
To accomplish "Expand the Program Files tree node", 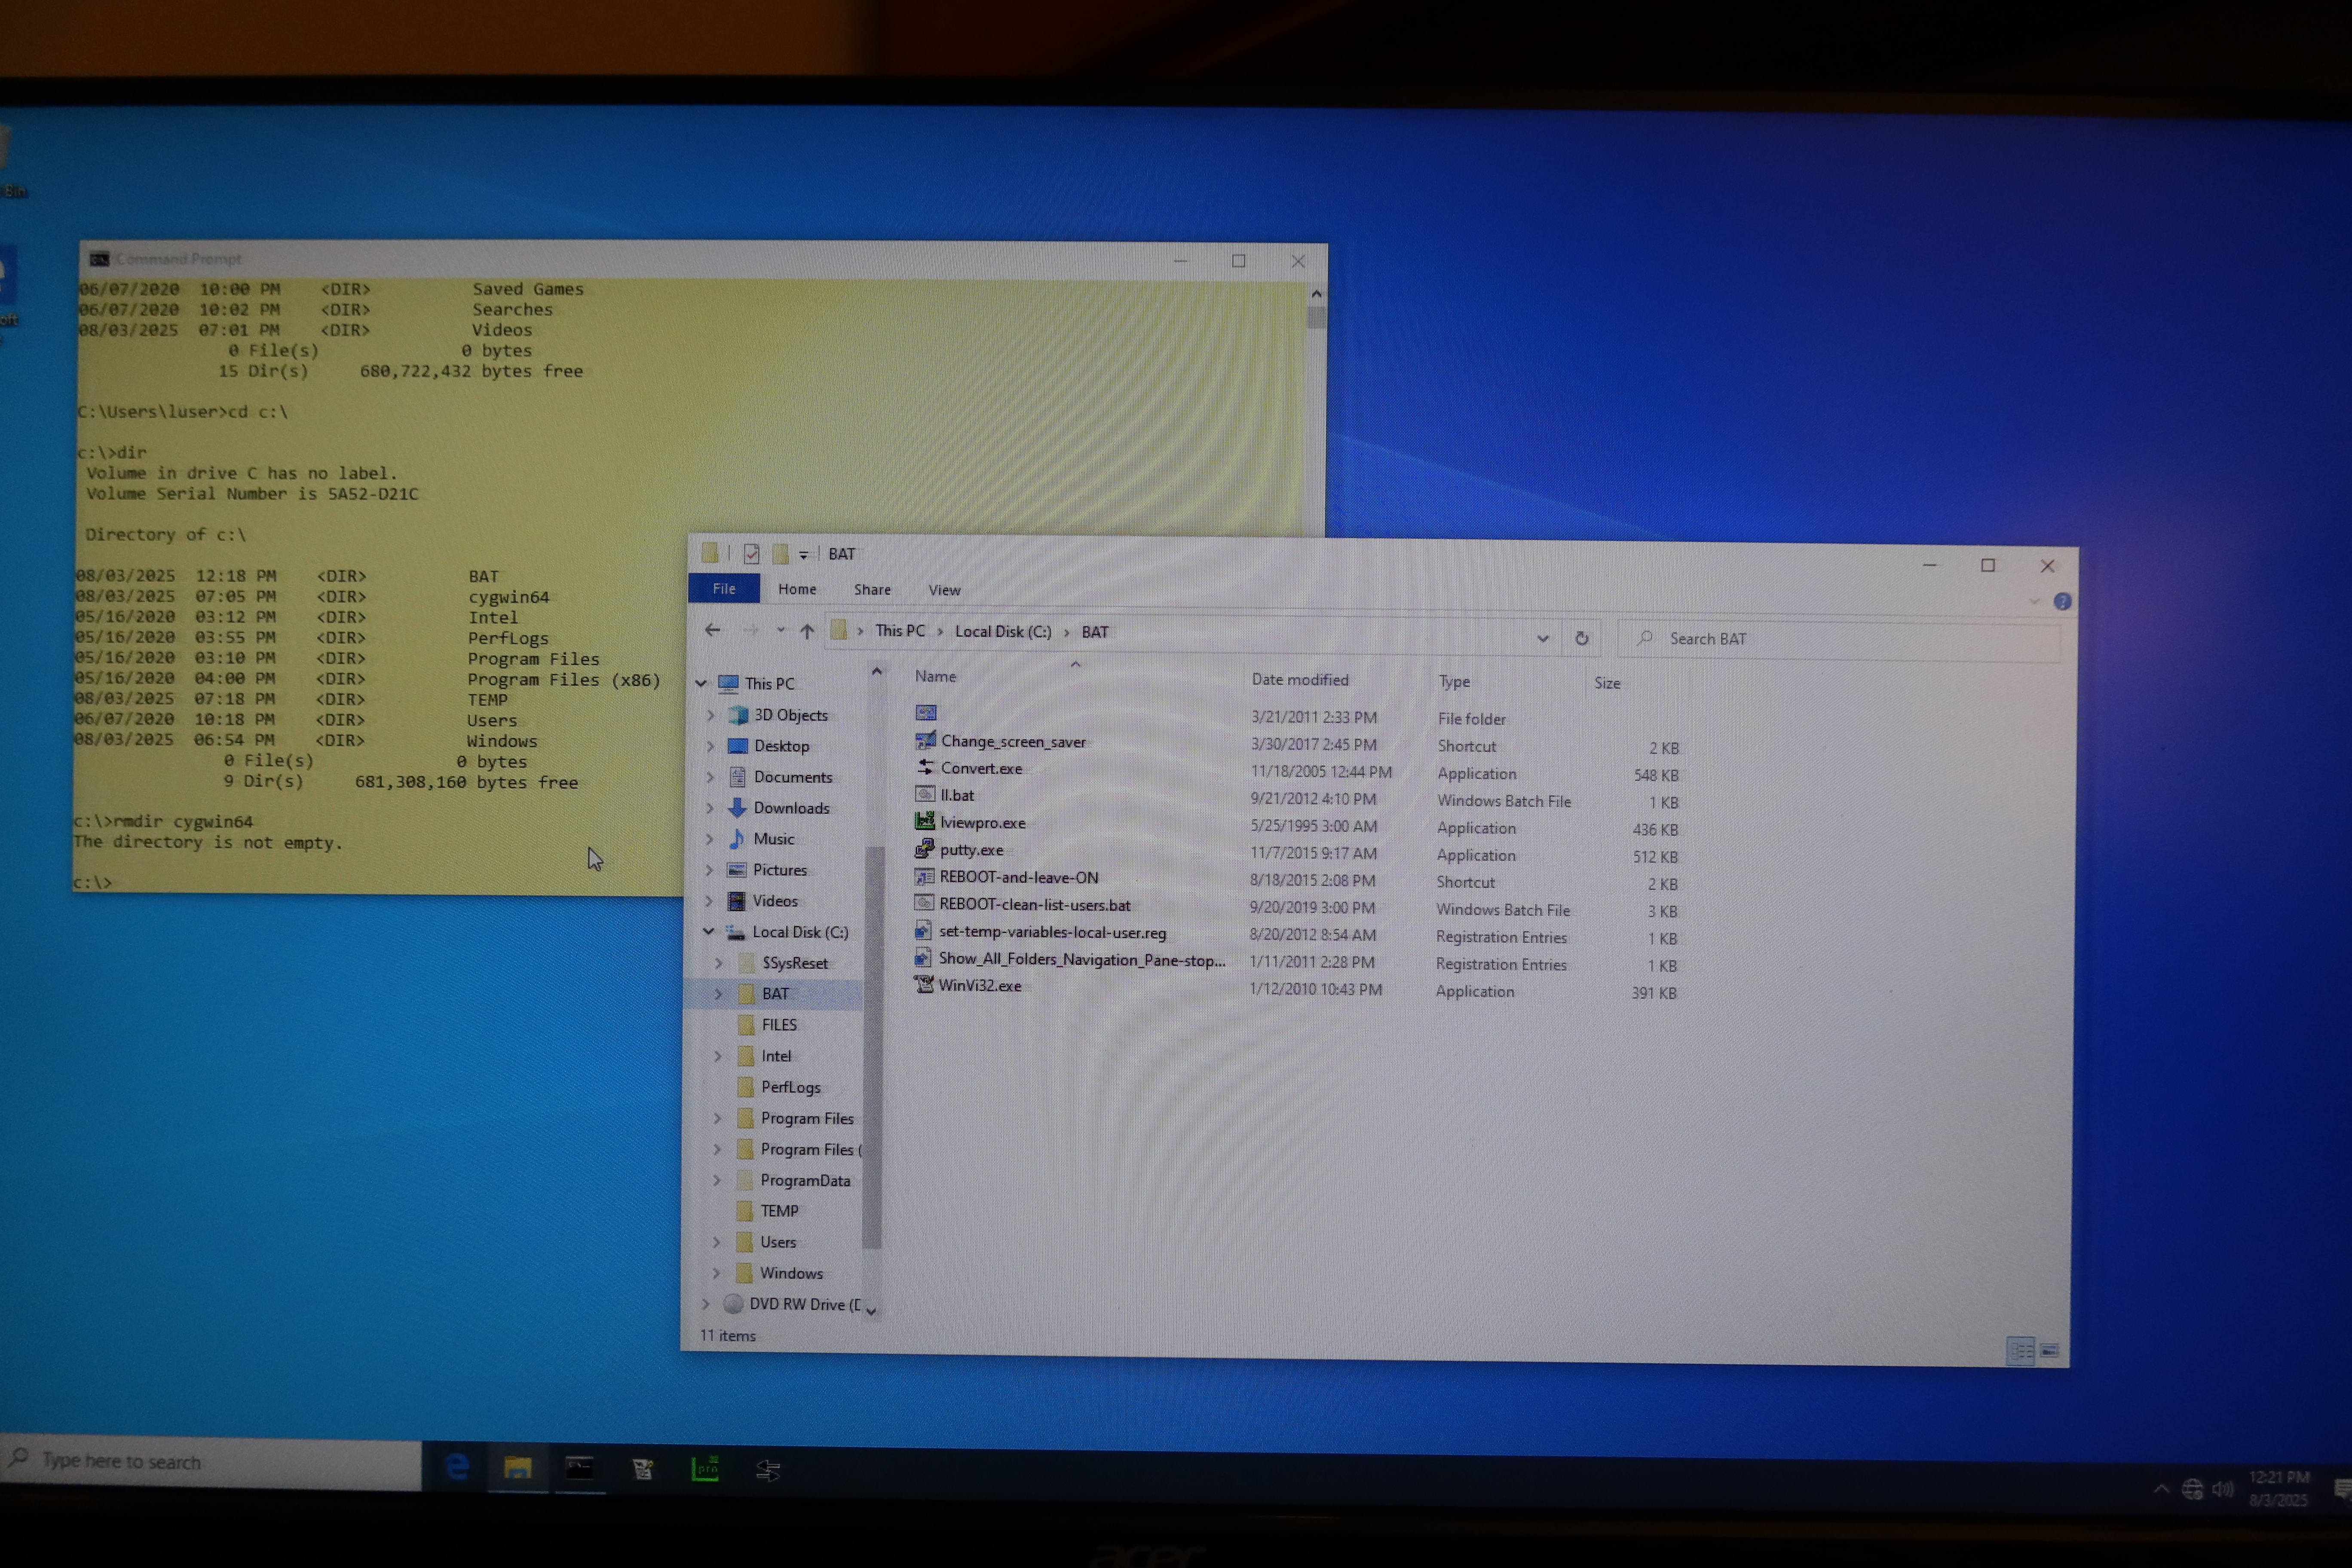I will [717, 1118].
